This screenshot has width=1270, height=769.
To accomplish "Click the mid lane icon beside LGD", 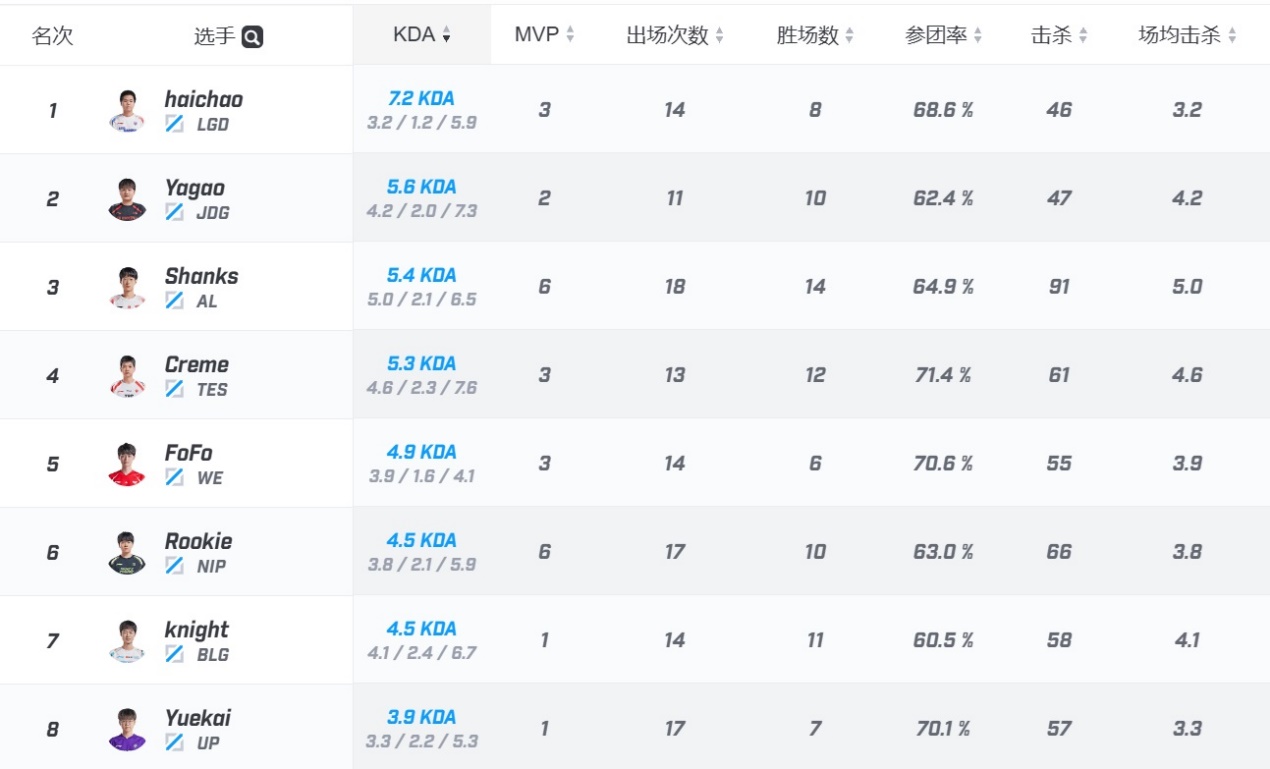I will pos(175,125).
